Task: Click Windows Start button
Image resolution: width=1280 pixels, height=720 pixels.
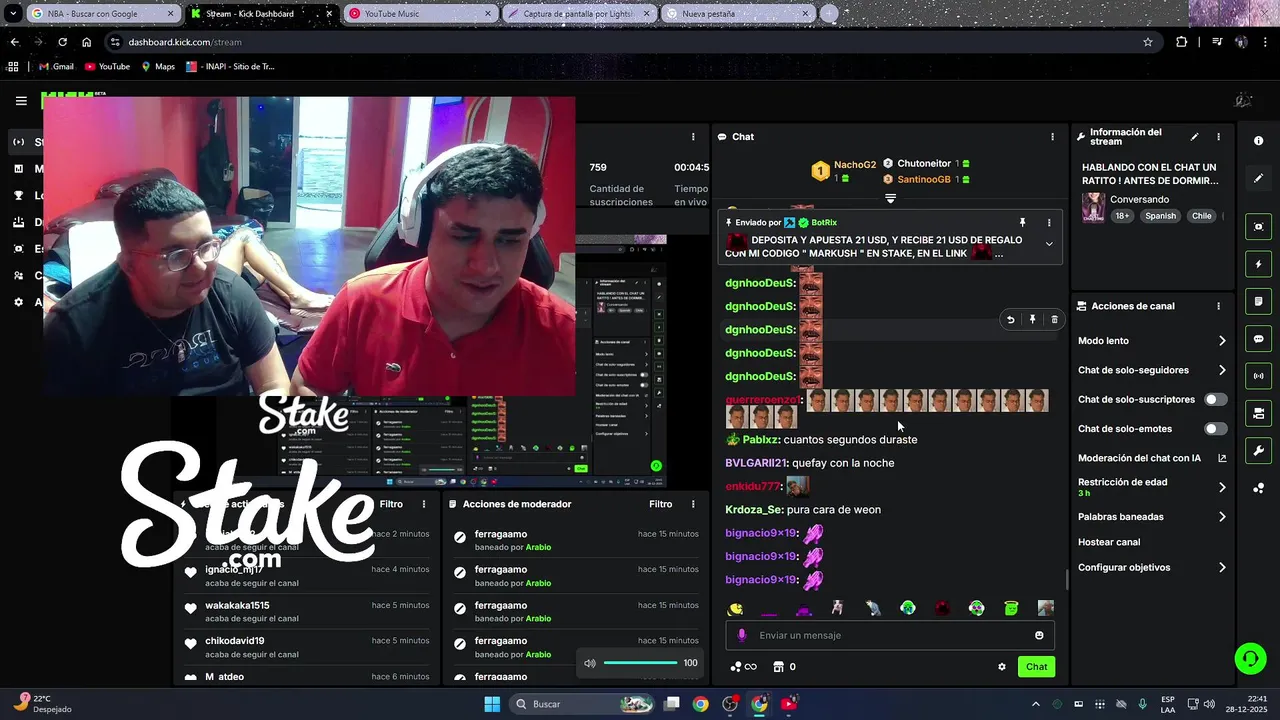Action: [x=492, y=704]
